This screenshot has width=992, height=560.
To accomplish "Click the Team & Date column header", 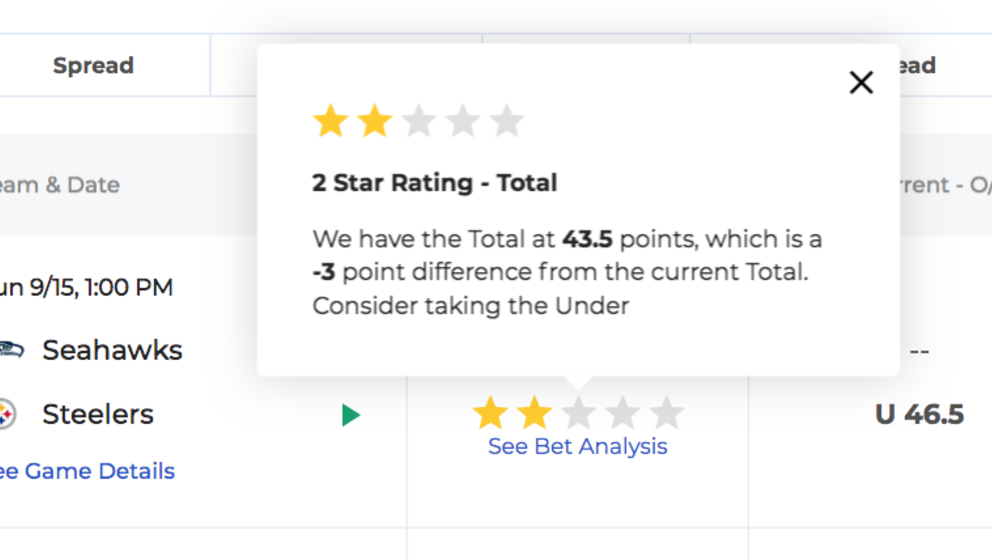I will 60,185.
